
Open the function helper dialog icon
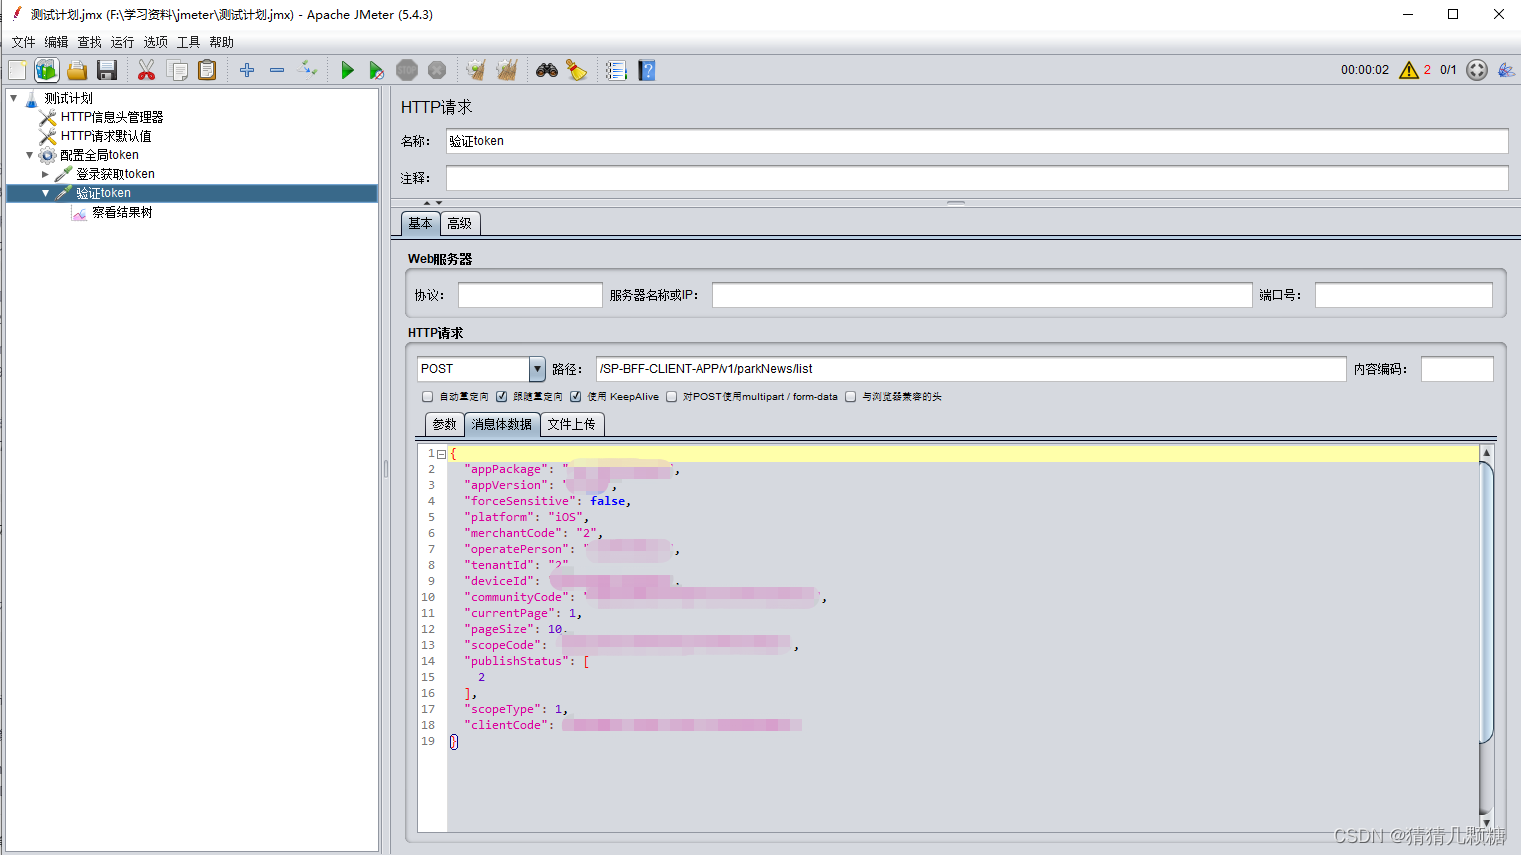(x=616, y=70)
